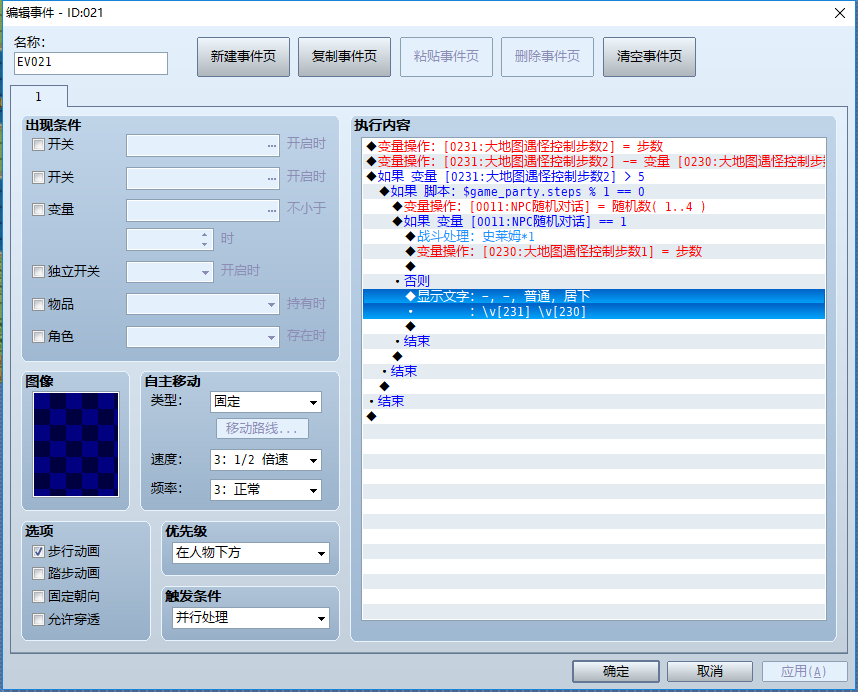Open the 优先级 dropdown showing 在人物下方
The height and width of the screenshot is (692, 858).
pyautogui.click(x=251, y=553)
